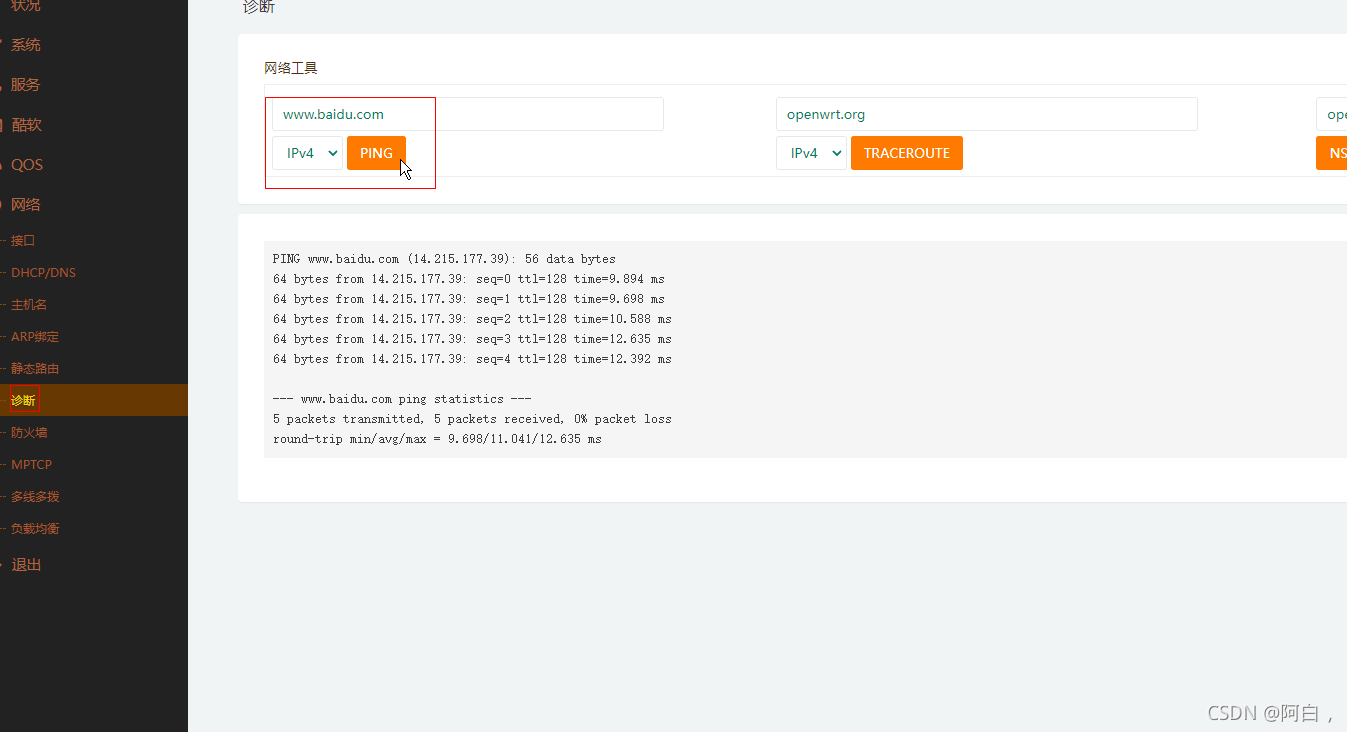
Task: Open the 系统 sidebar menu
Action: click(x=26, y=45)
